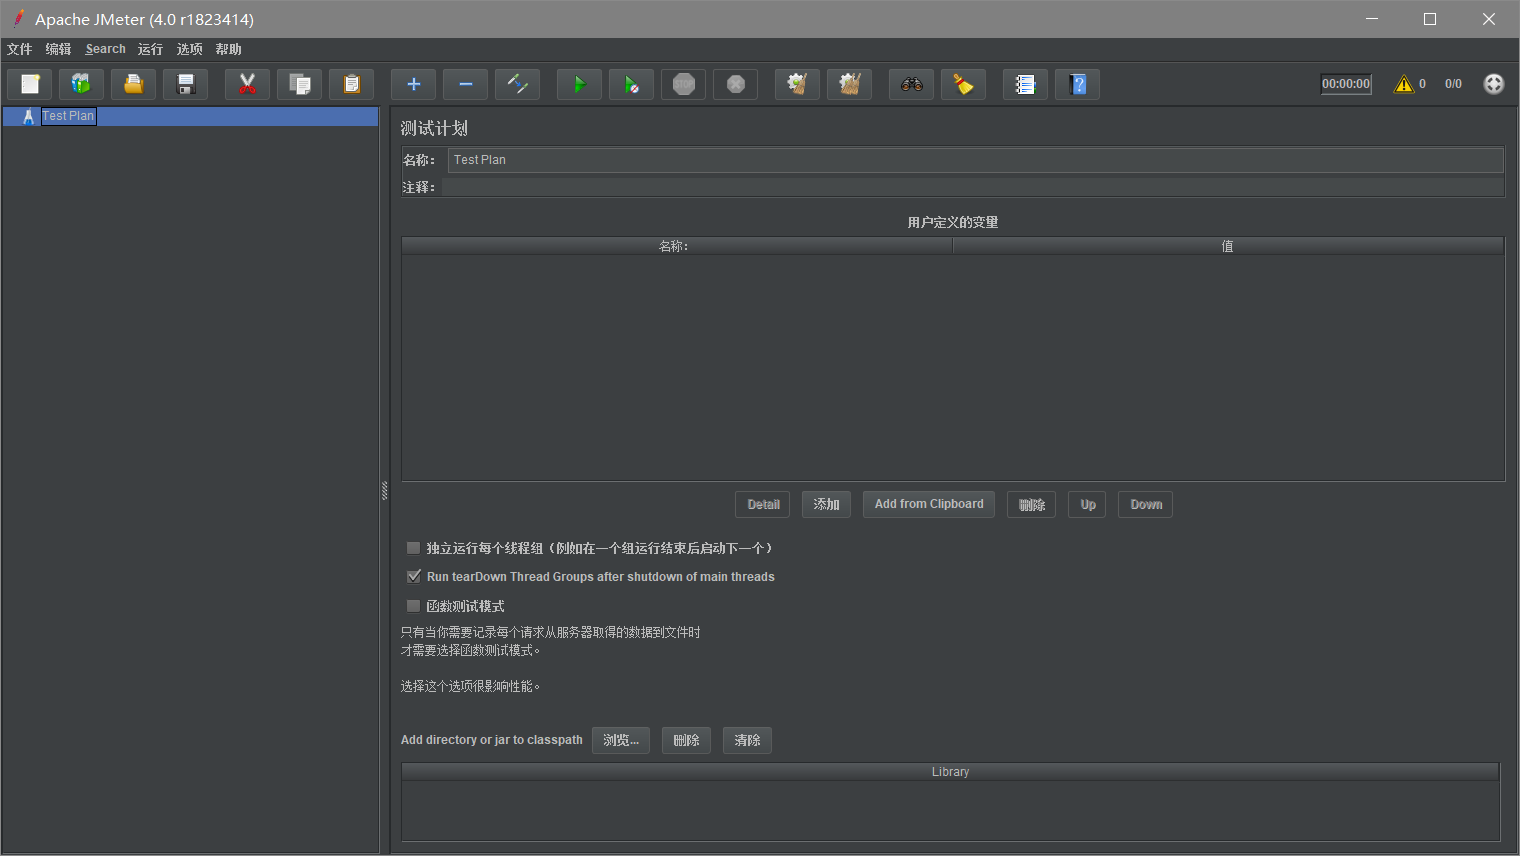Screen dimensions: 1520x856
Task: Click the binoculars Search icon
Action: [911, 85]
